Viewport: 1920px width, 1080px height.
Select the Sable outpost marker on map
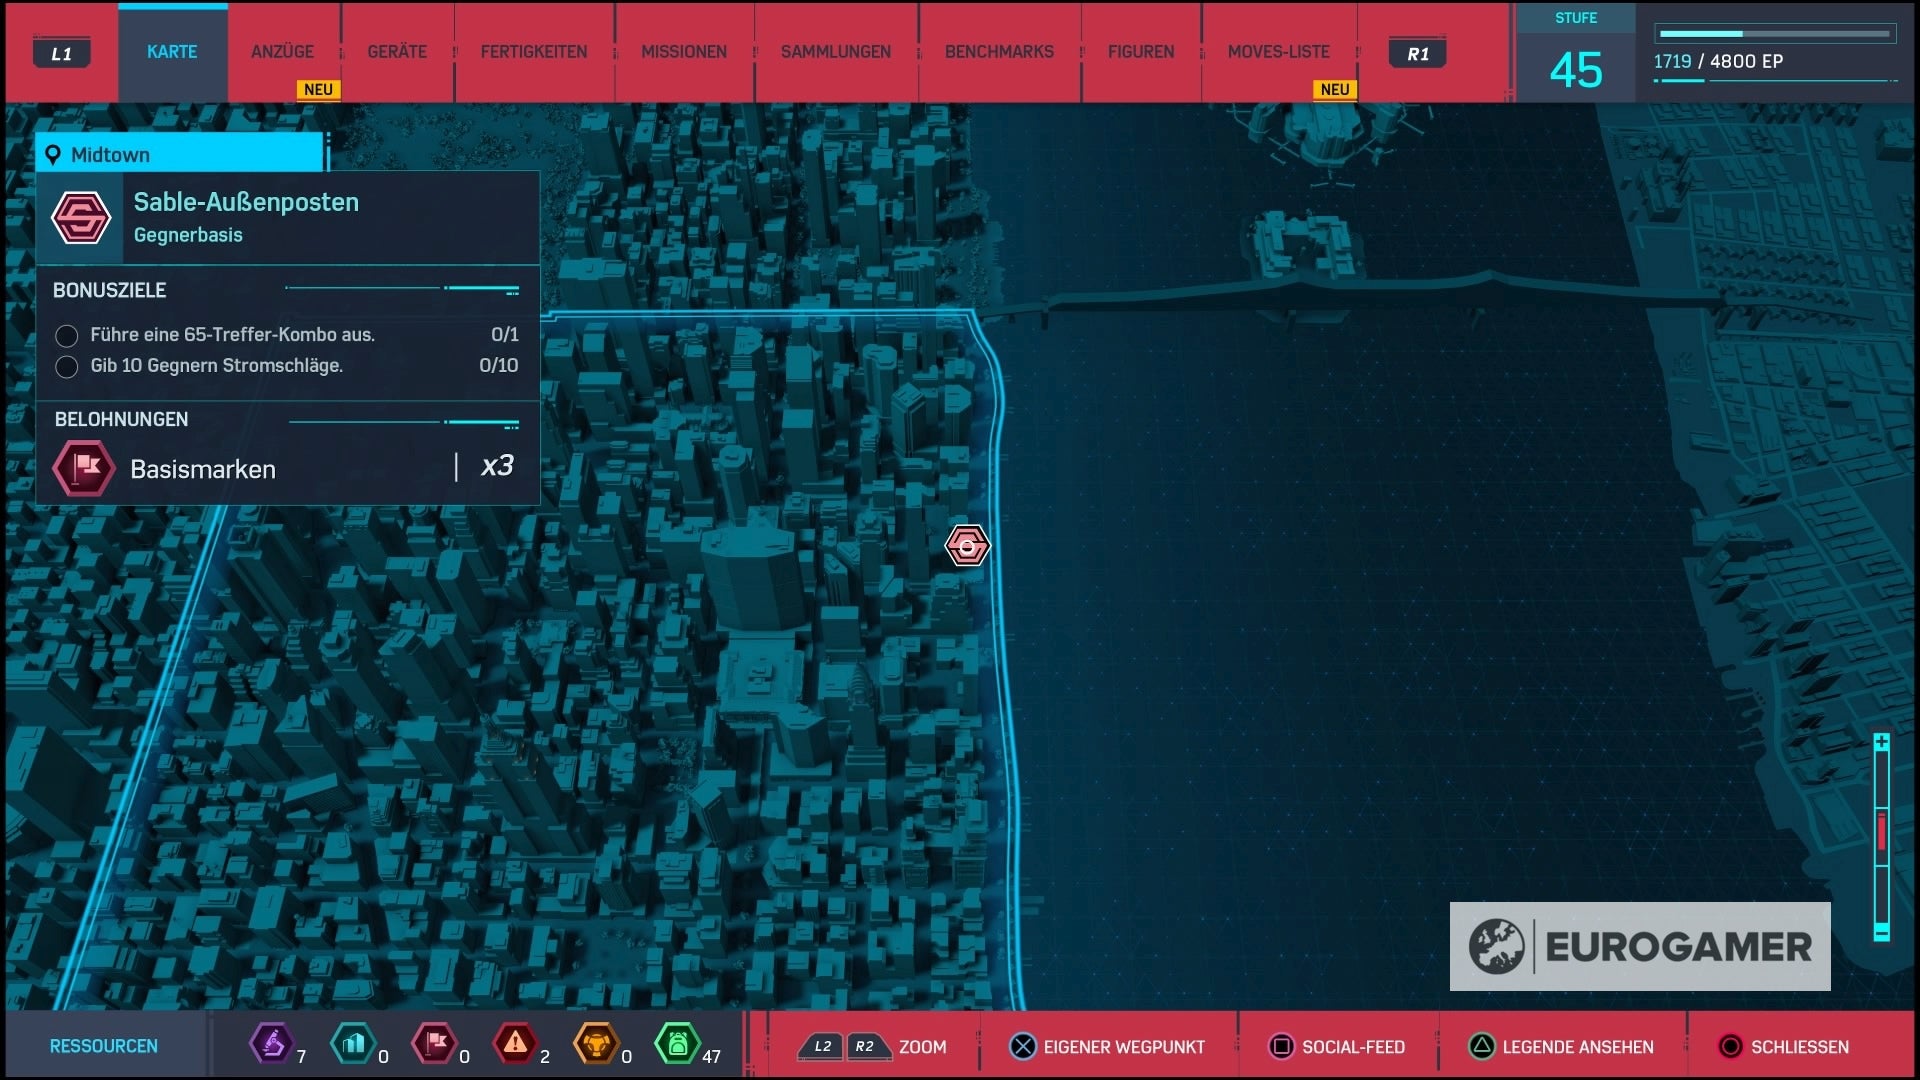point(967,546)
